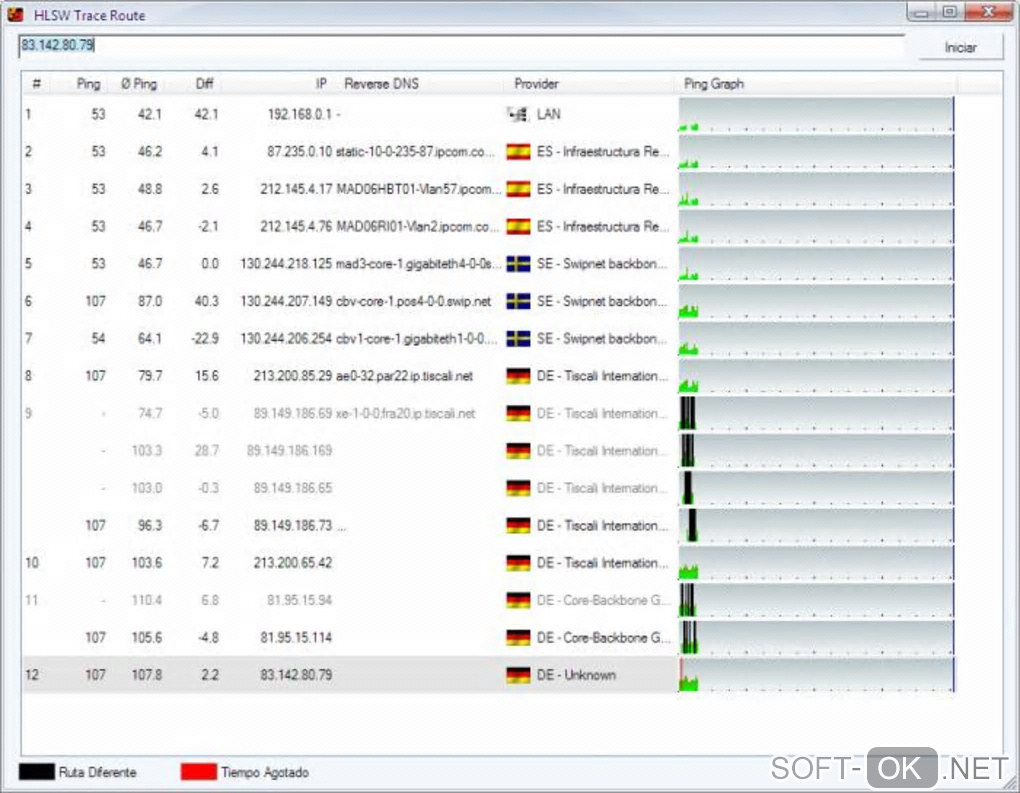
Task: Select IP 89.149.186.65
Action: (293, 488)
